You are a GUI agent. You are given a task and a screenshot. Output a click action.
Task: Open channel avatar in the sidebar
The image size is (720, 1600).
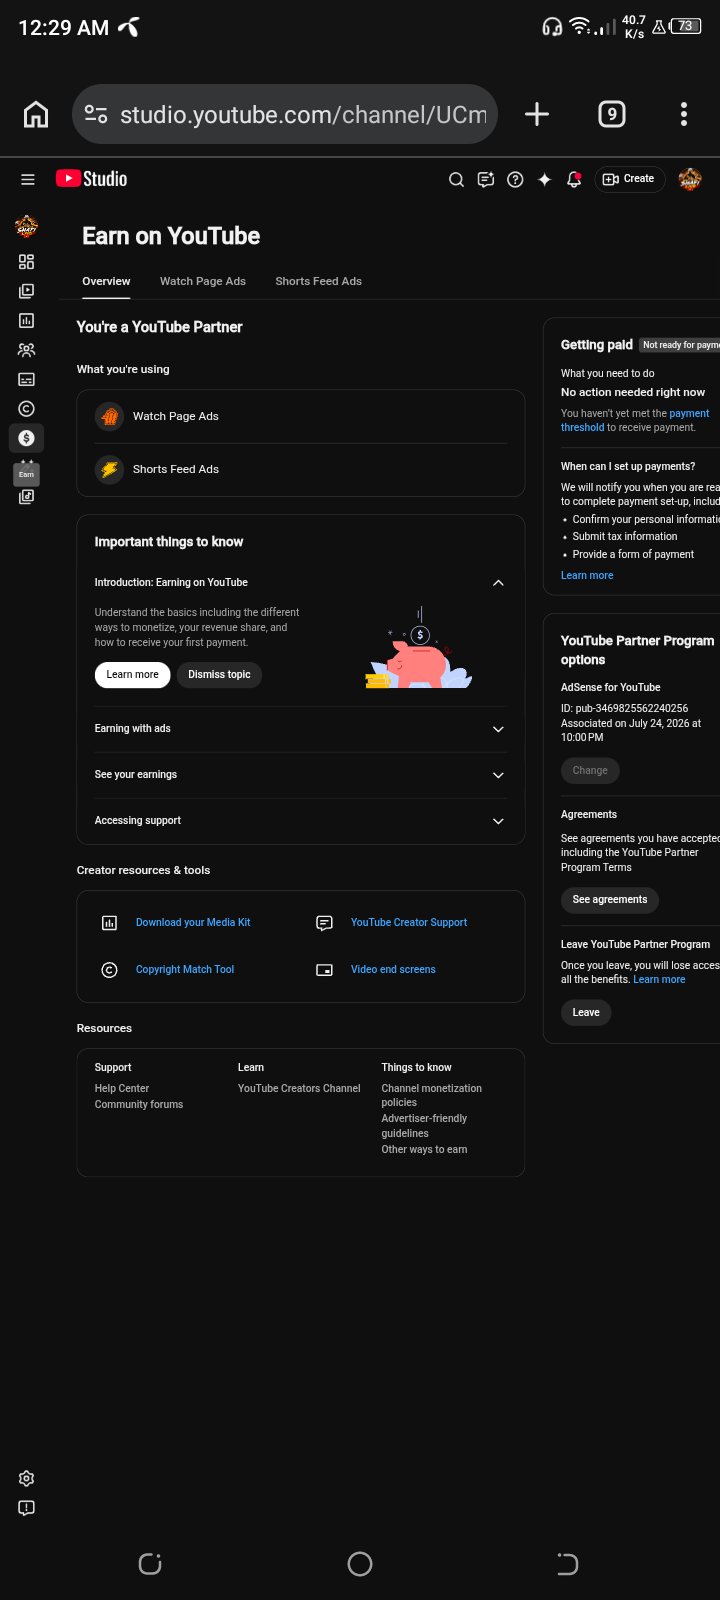click(x=27, y=226)
